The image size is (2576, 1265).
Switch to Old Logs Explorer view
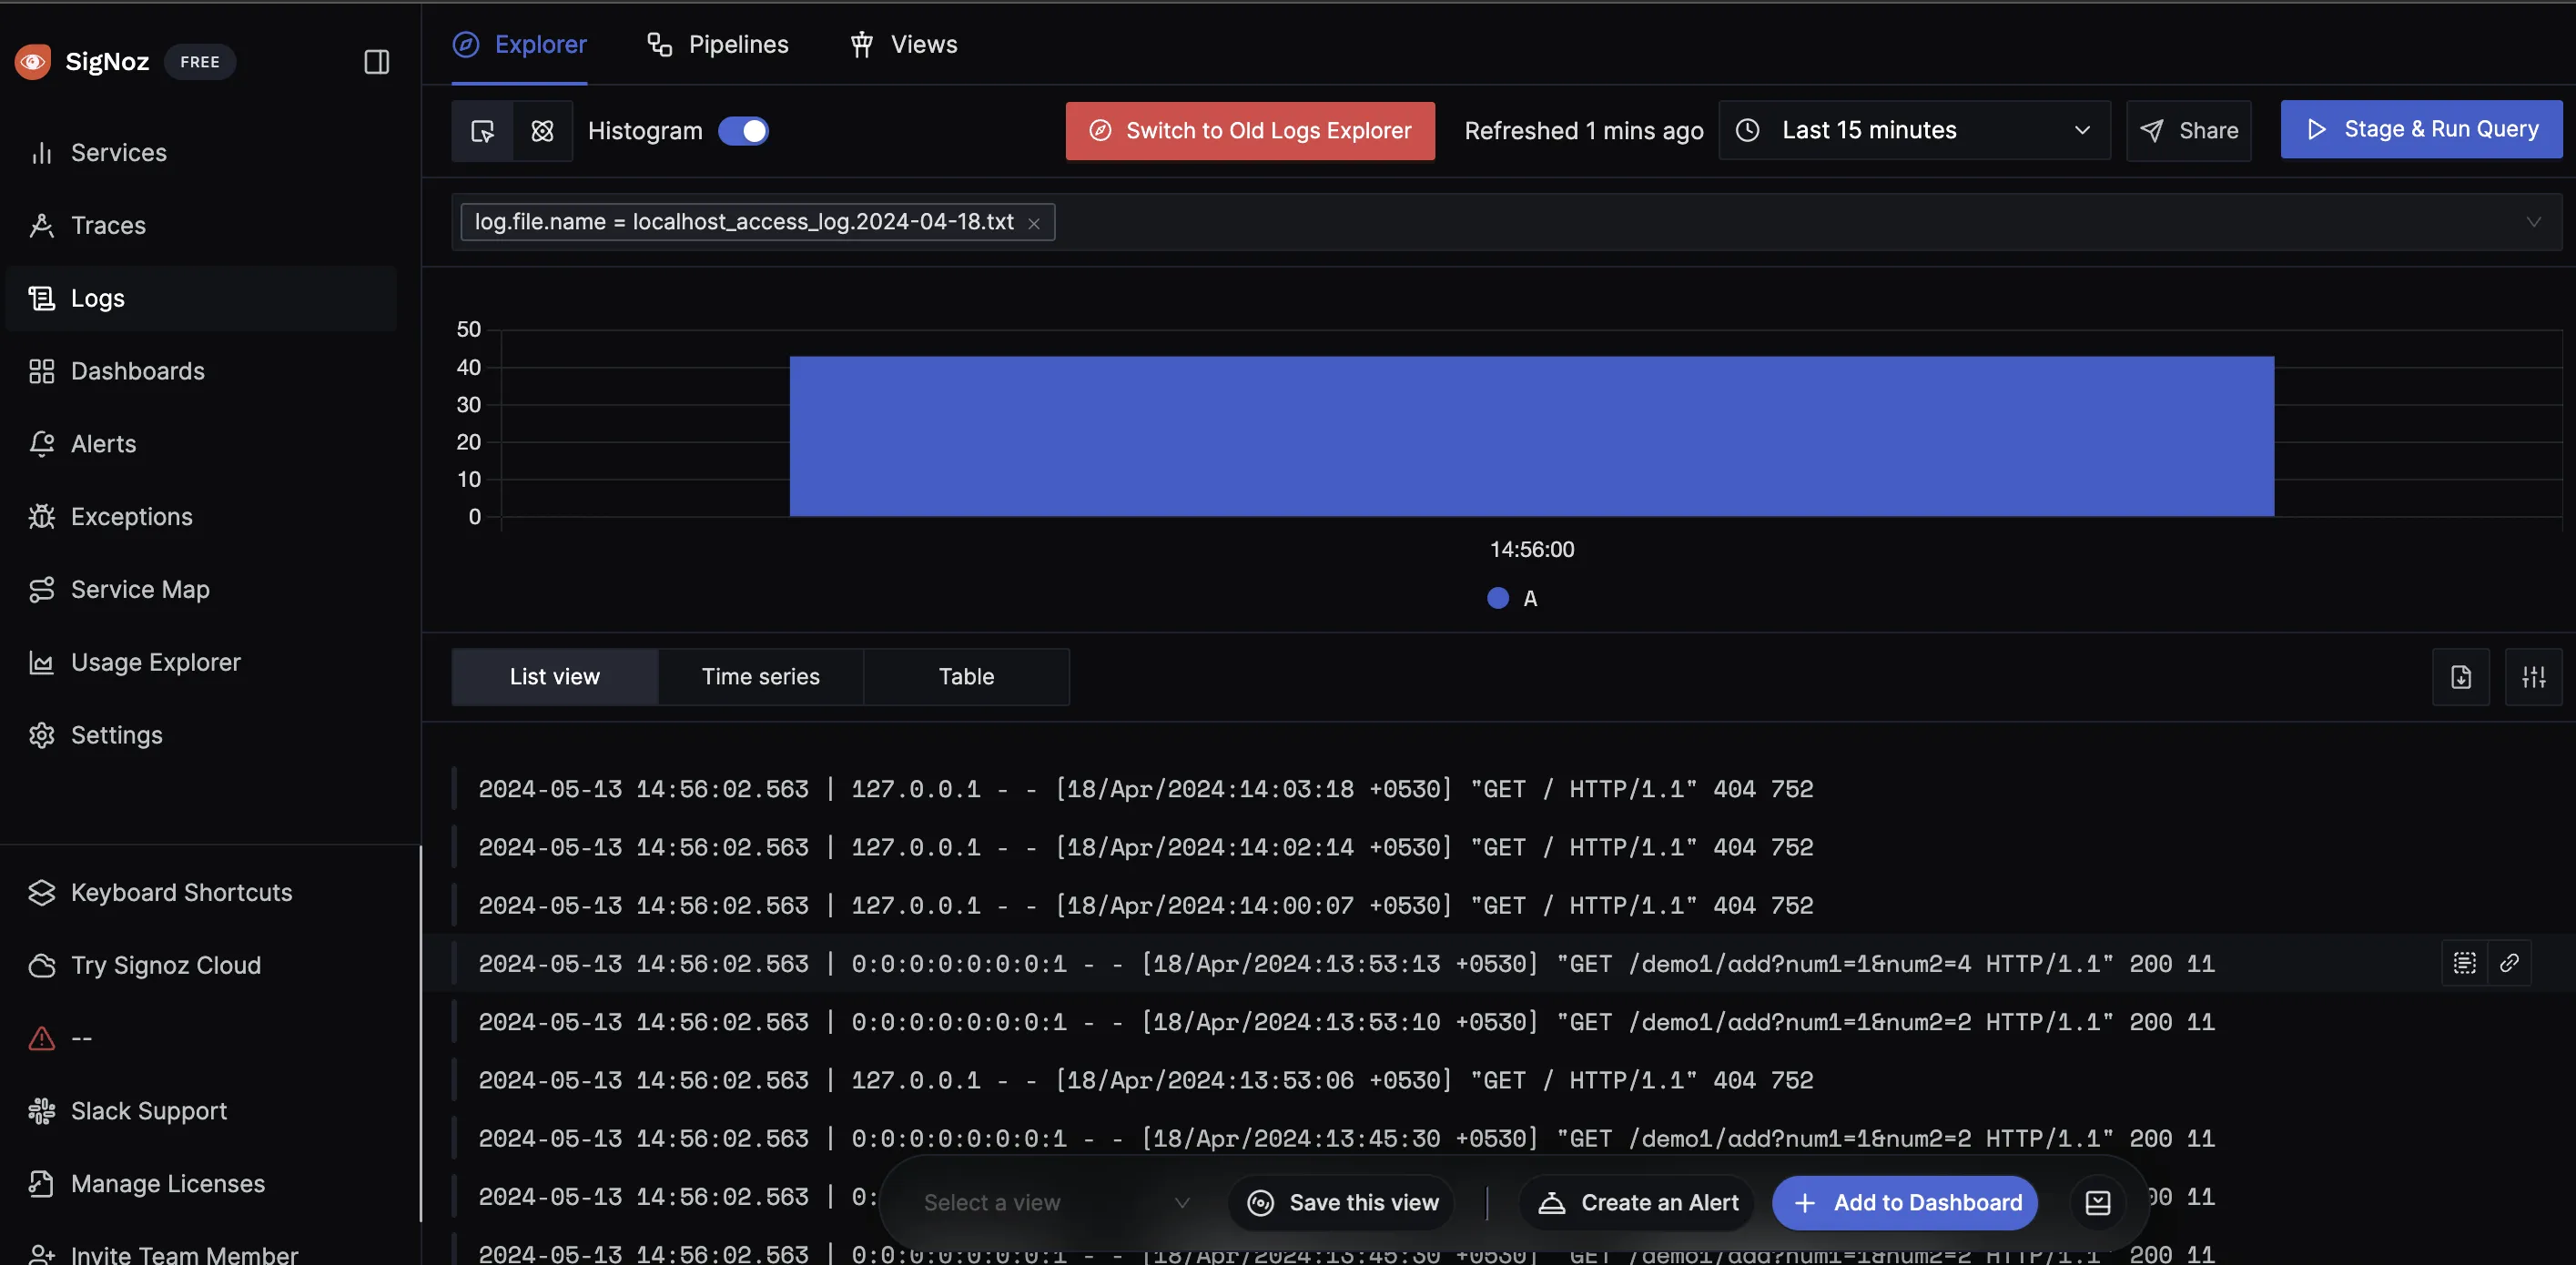(1250, 130)
